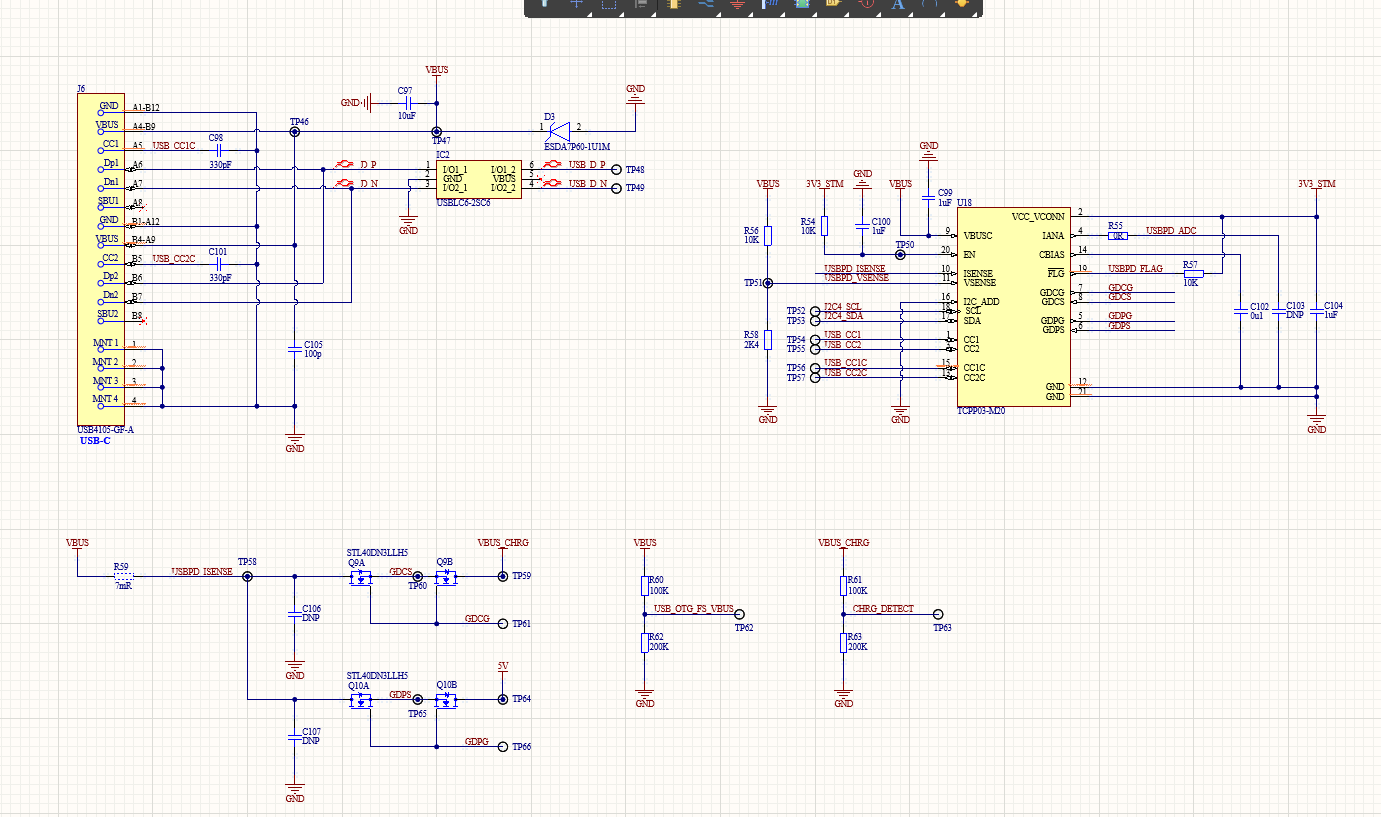Image resolution: width=1381 pixels, height=817 pixels.
Task: Click the USBLC6-2SC6 part name text
Action: 463,204
